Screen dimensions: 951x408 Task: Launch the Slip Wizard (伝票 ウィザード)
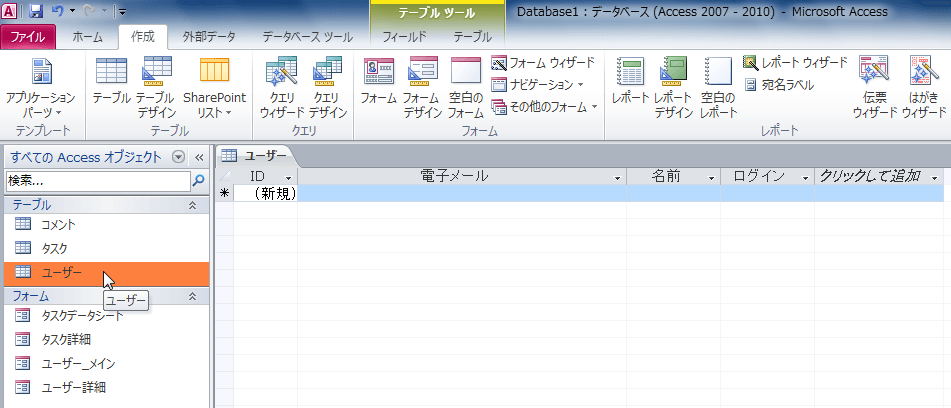click(875, 88)
